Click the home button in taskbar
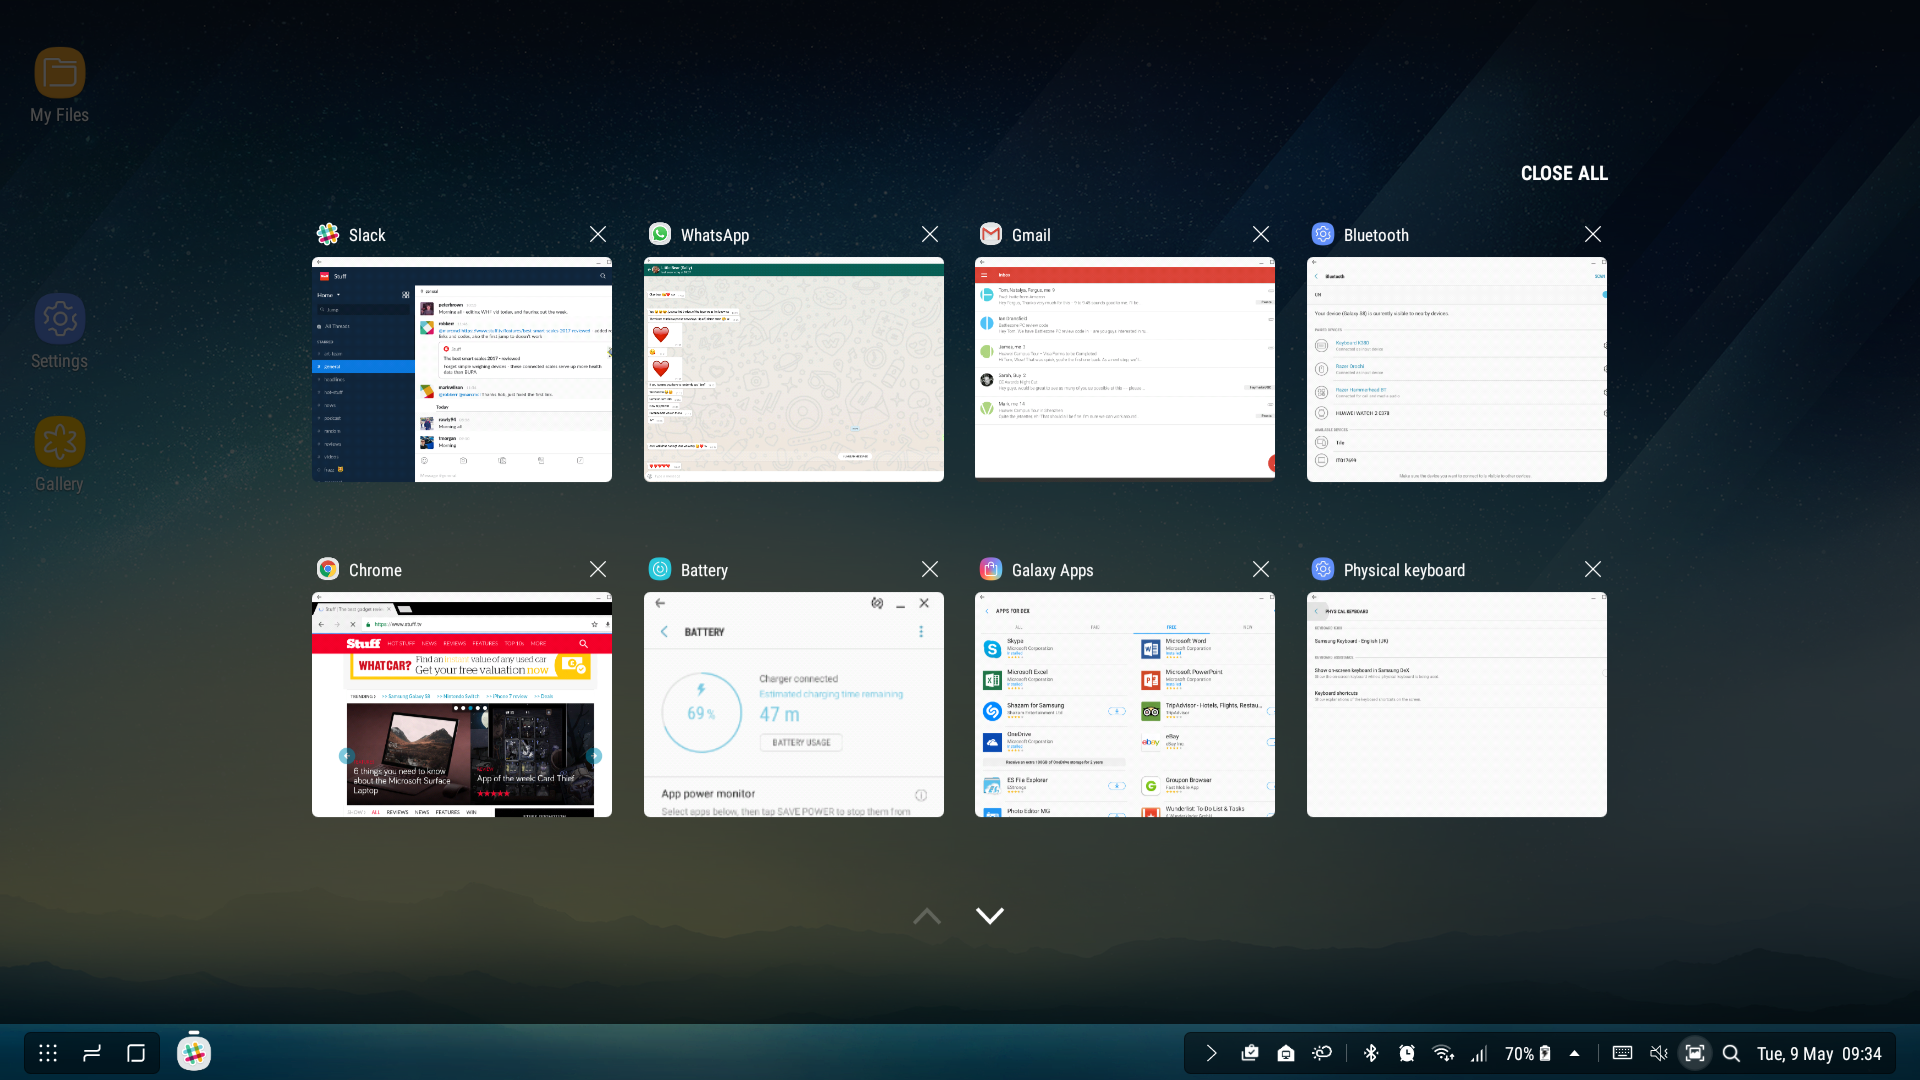Viewport: 1920px width, 1080px height. (x=136, y=1053)
